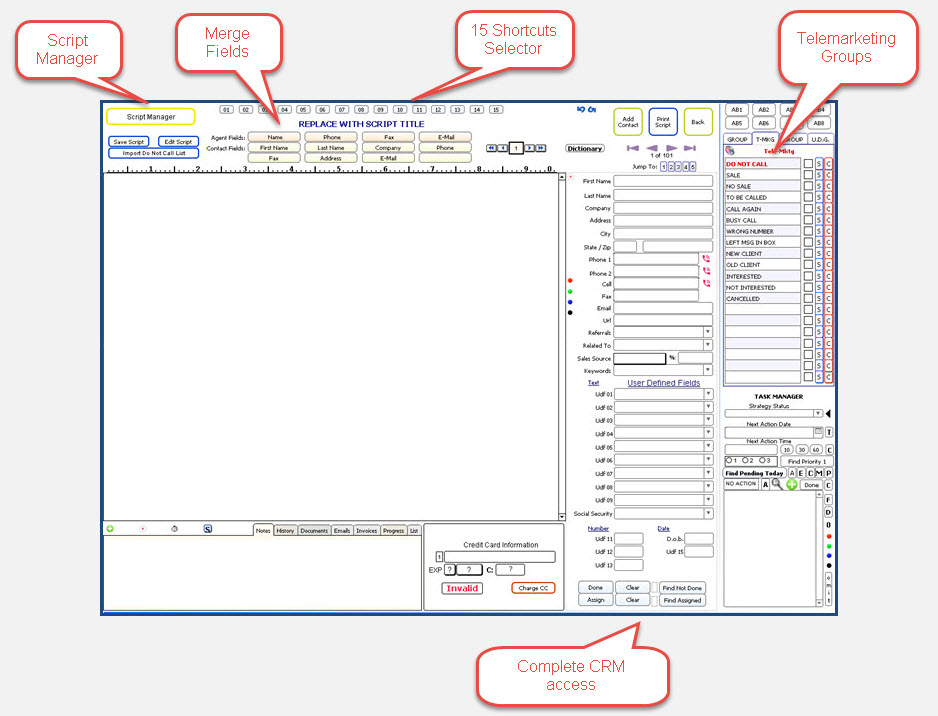
Task: Expand the Strategy Status dropdown
Action: [817, 413]
